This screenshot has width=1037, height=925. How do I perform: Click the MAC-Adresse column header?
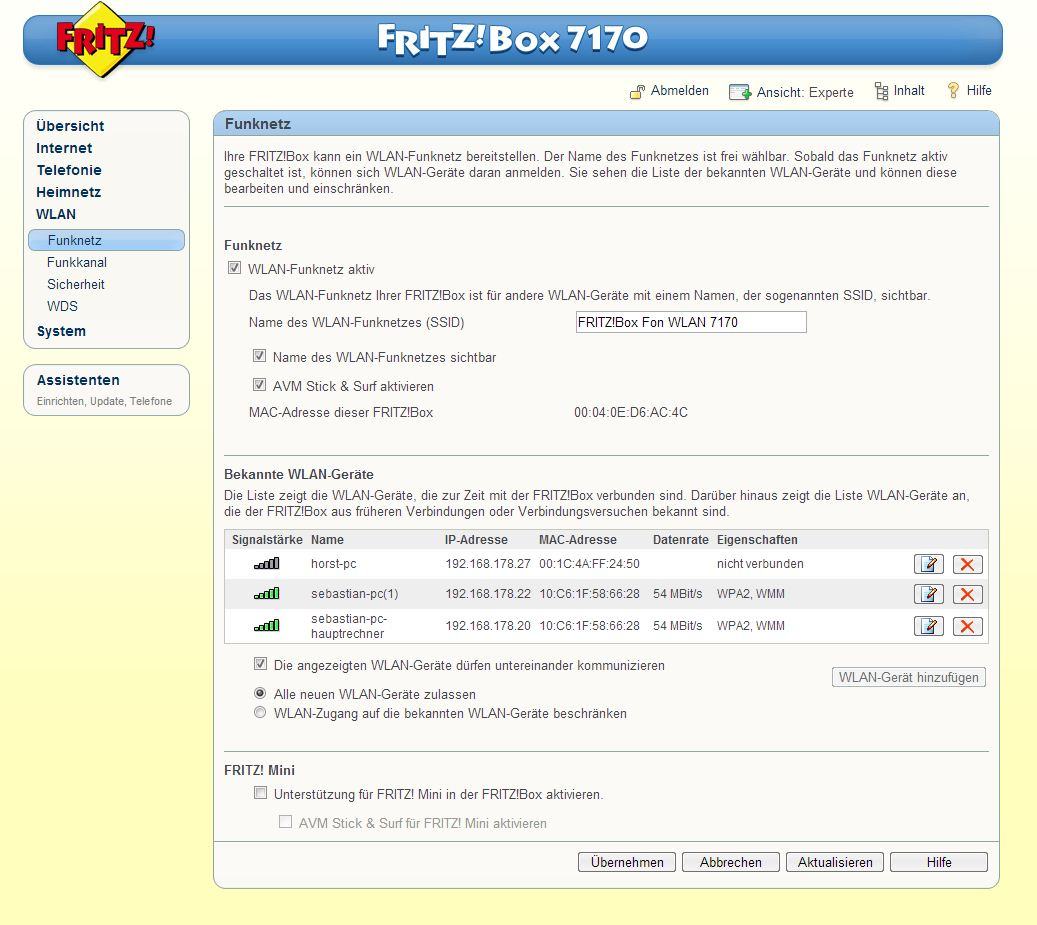coord(577,540)
